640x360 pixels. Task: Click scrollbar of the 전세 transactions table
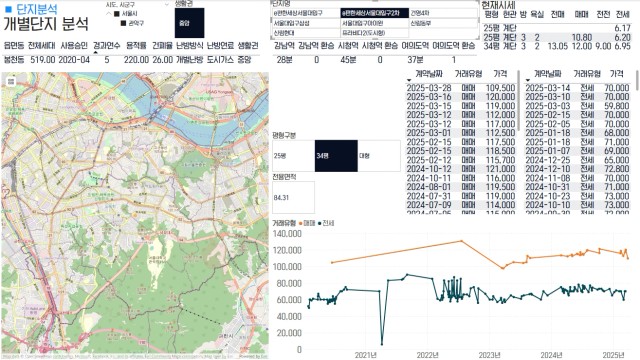pyautogui.click(x=637, y=80)
